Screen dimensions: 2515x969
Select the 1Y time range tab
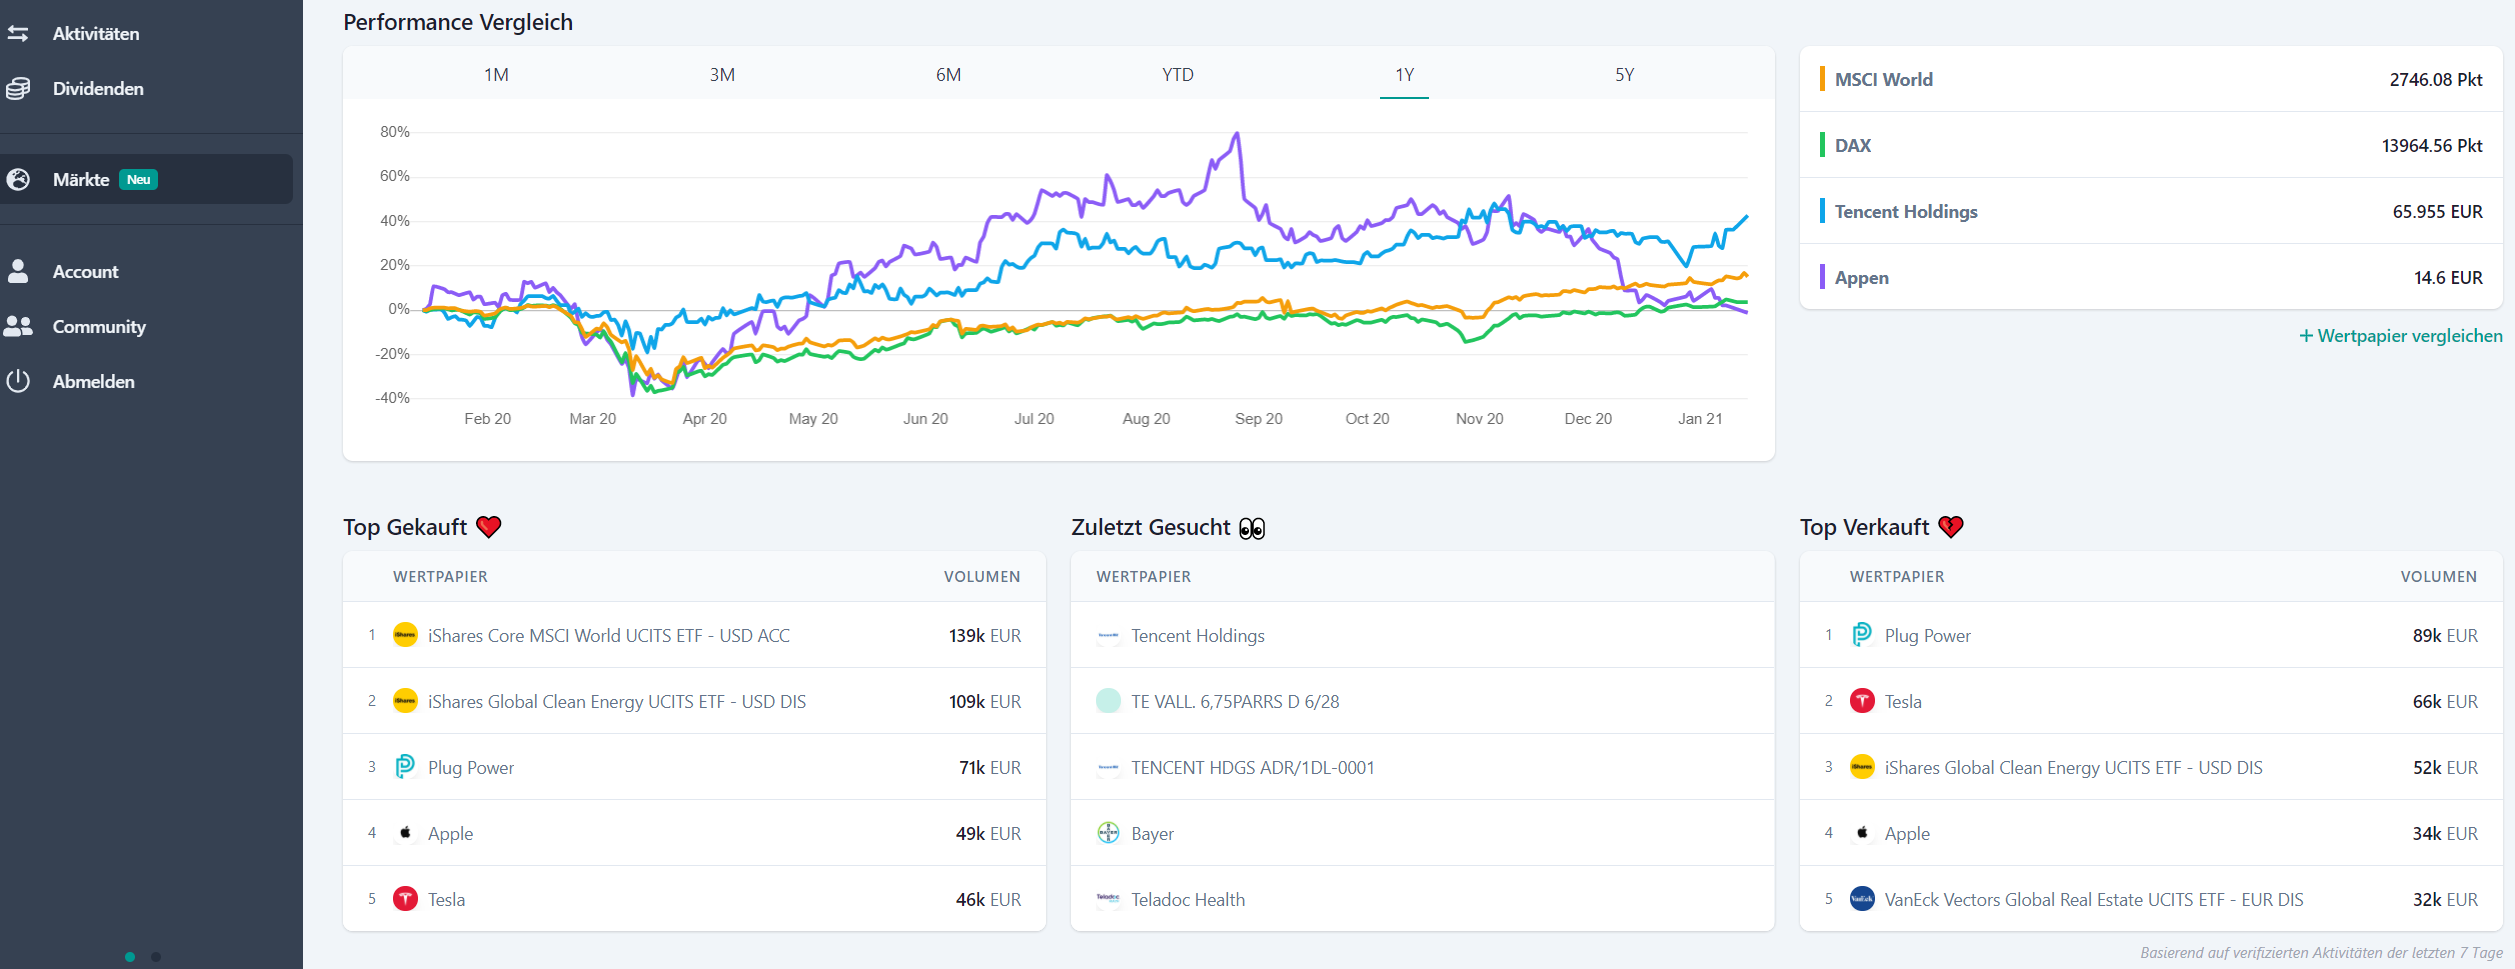[x=1404, y=75]
